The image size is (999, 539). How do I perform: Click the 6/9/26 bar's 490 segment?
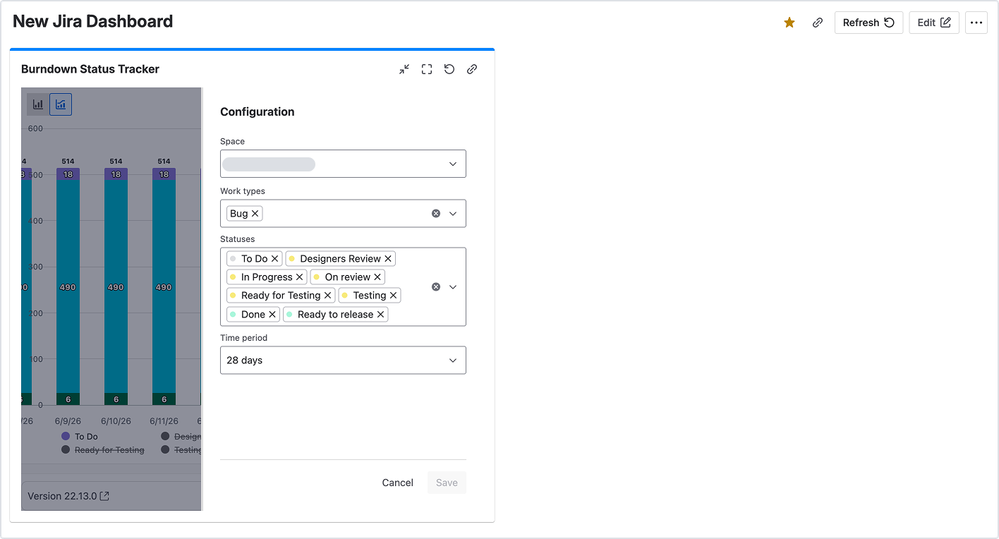tap(68, 287)
